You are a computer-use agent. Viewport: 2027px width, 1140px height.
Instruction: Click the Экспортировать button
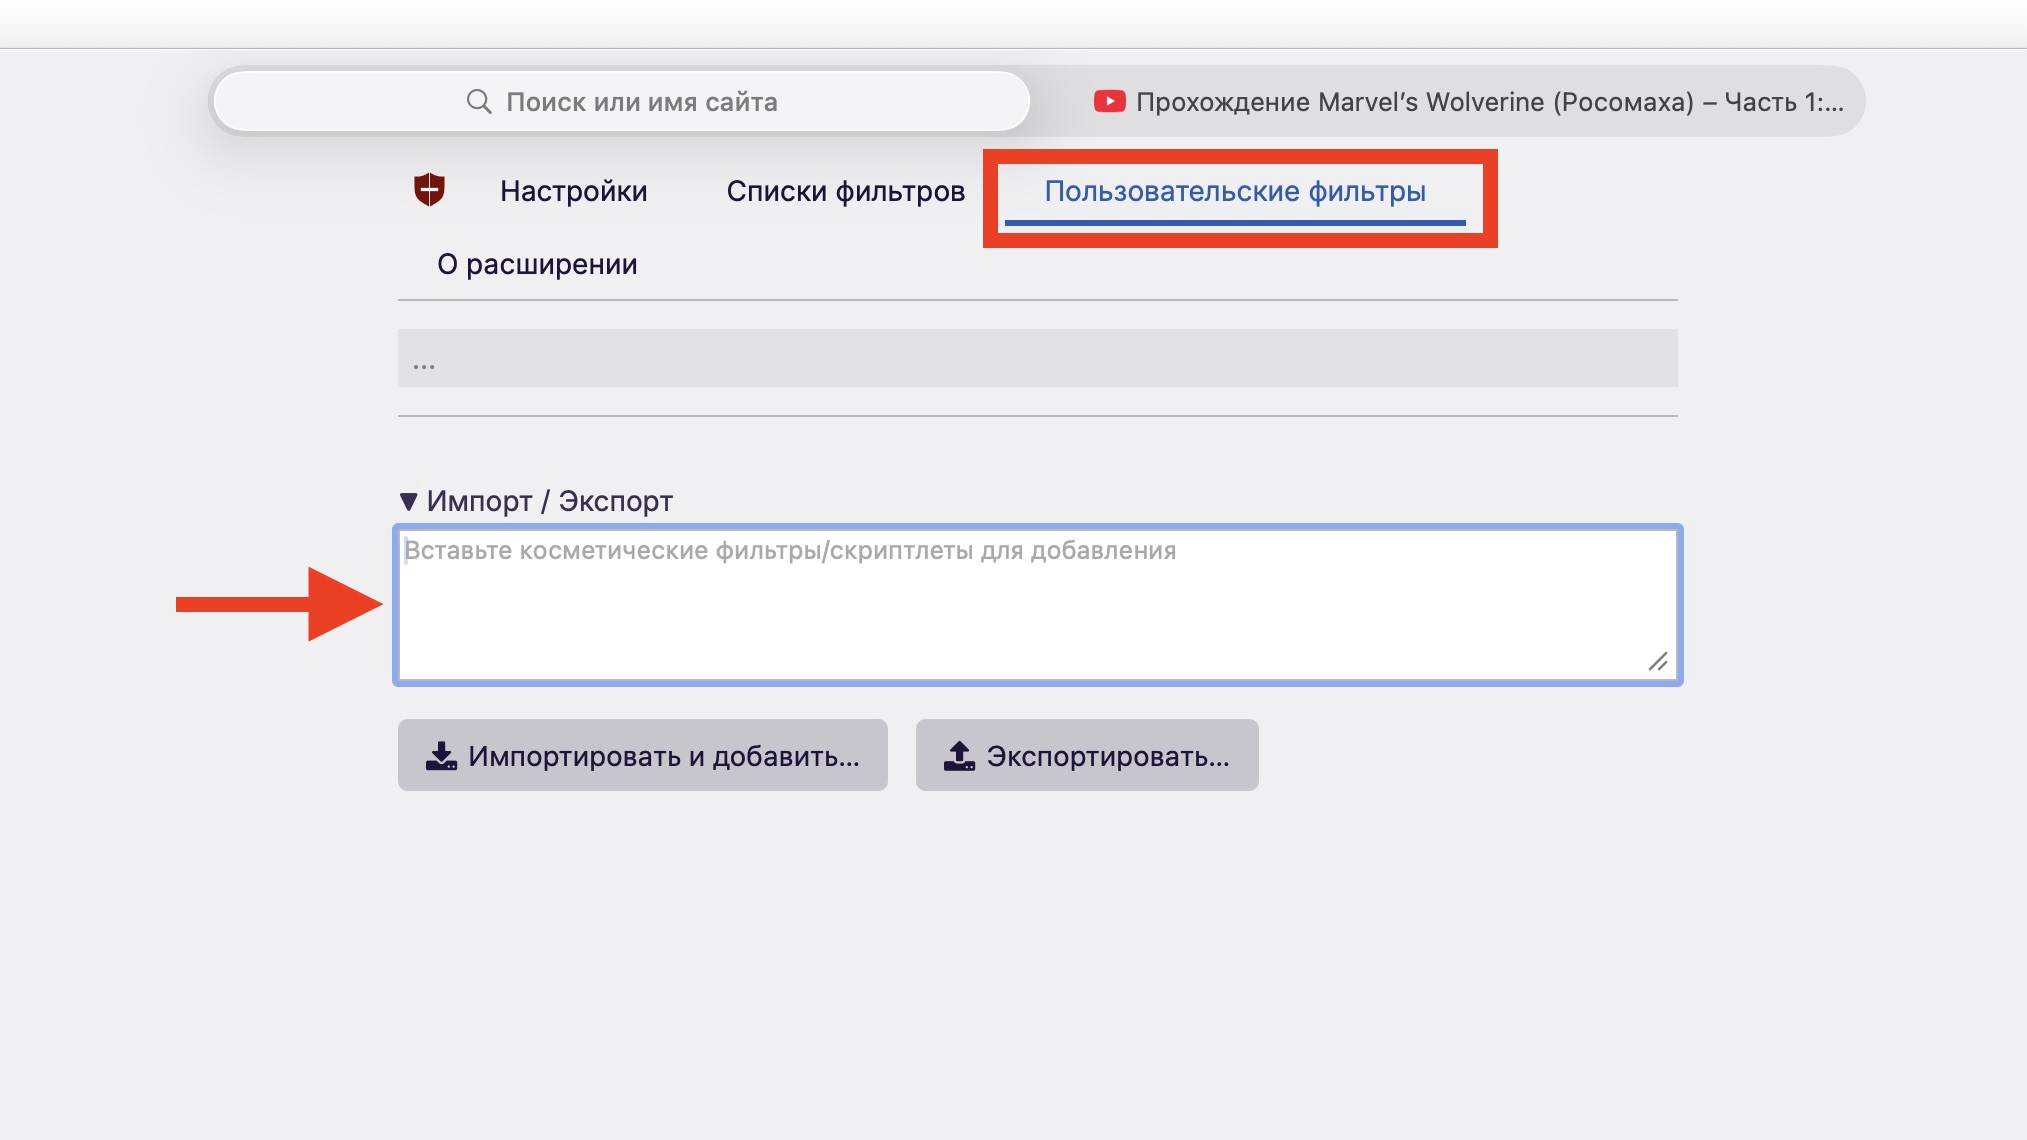pos(1087,755)
